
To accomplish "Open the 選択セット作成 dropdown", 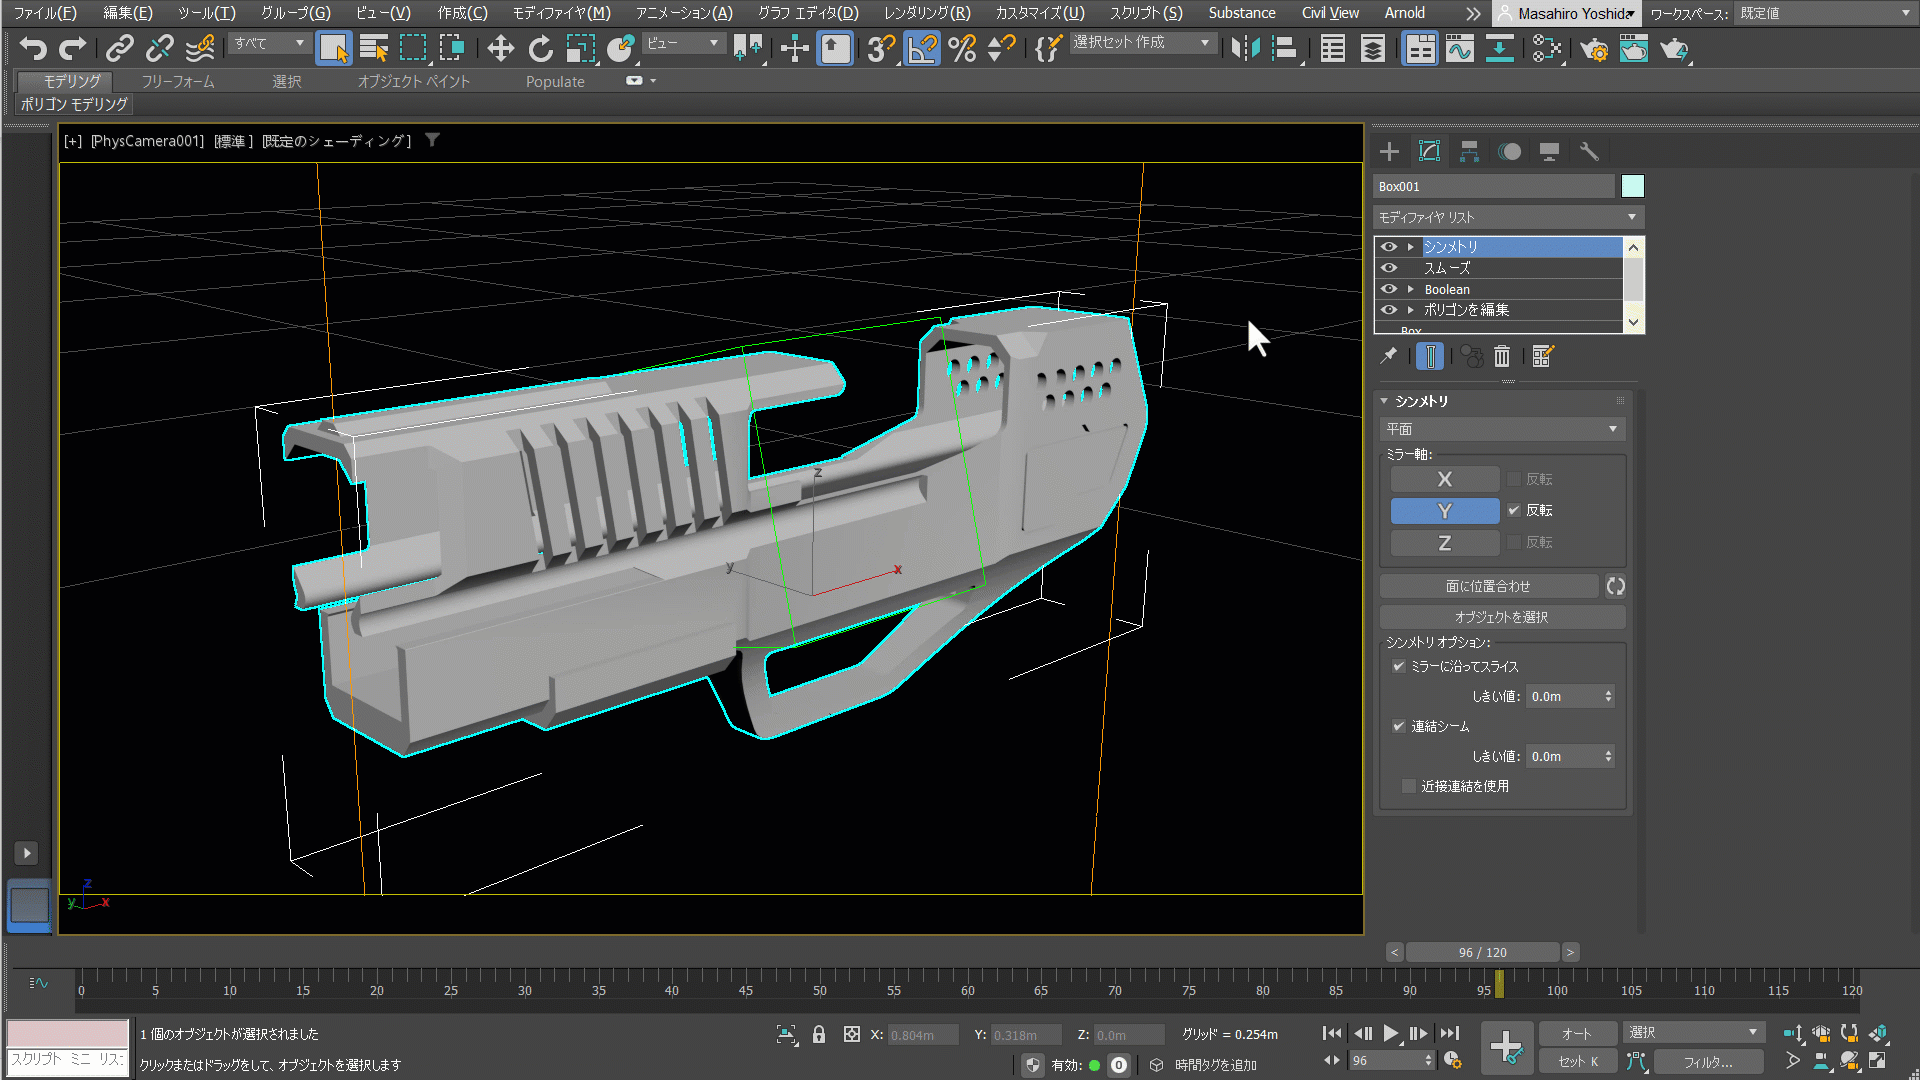I will coord(1142,43).
